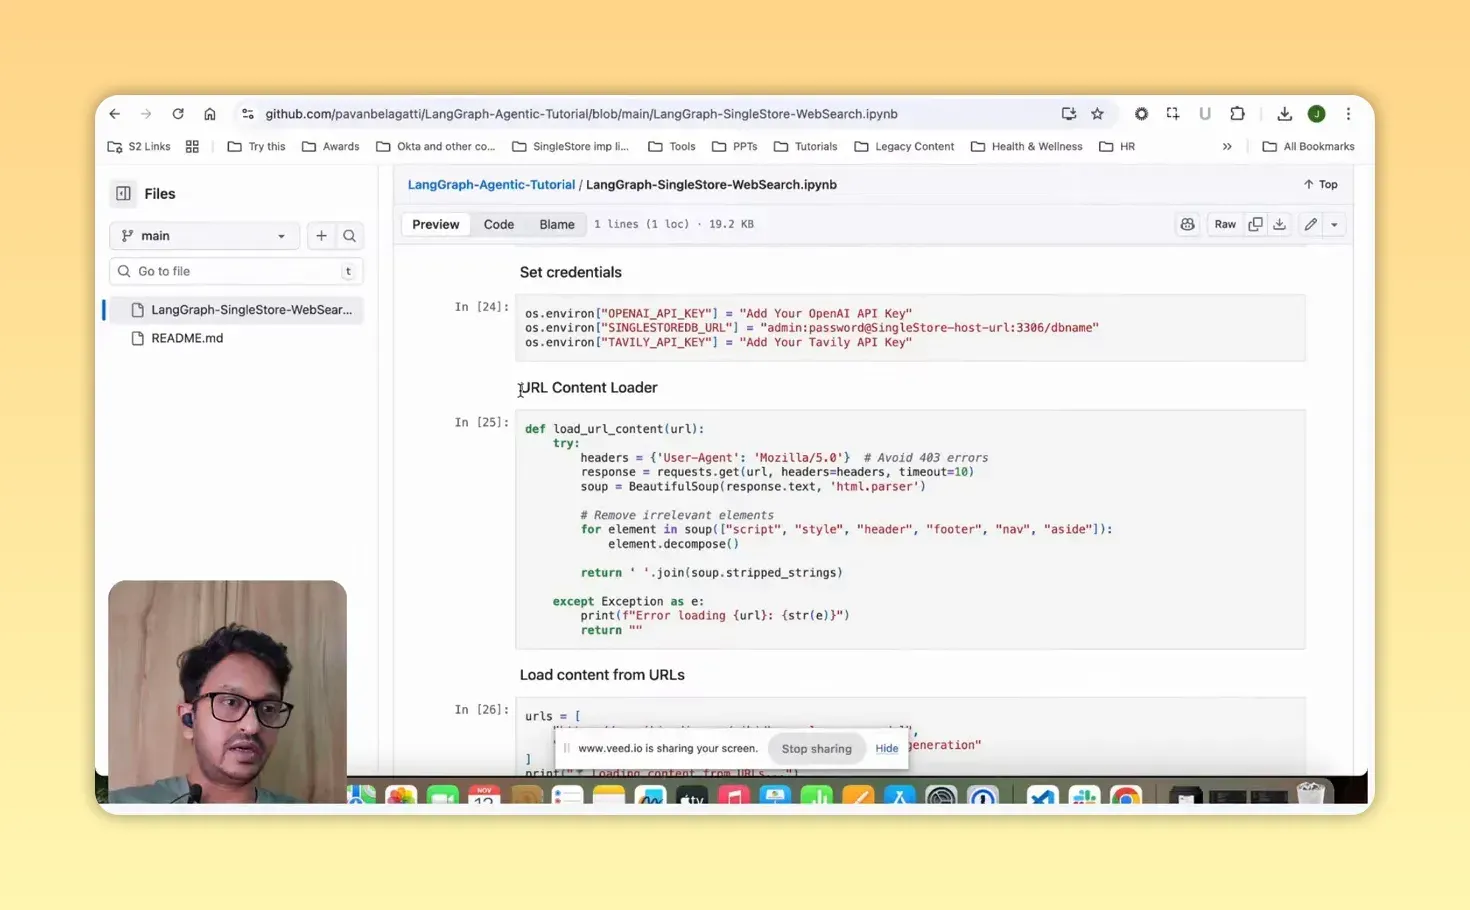
Task: Click the presenter webcam thumbnail
Action: pos(228,692)
